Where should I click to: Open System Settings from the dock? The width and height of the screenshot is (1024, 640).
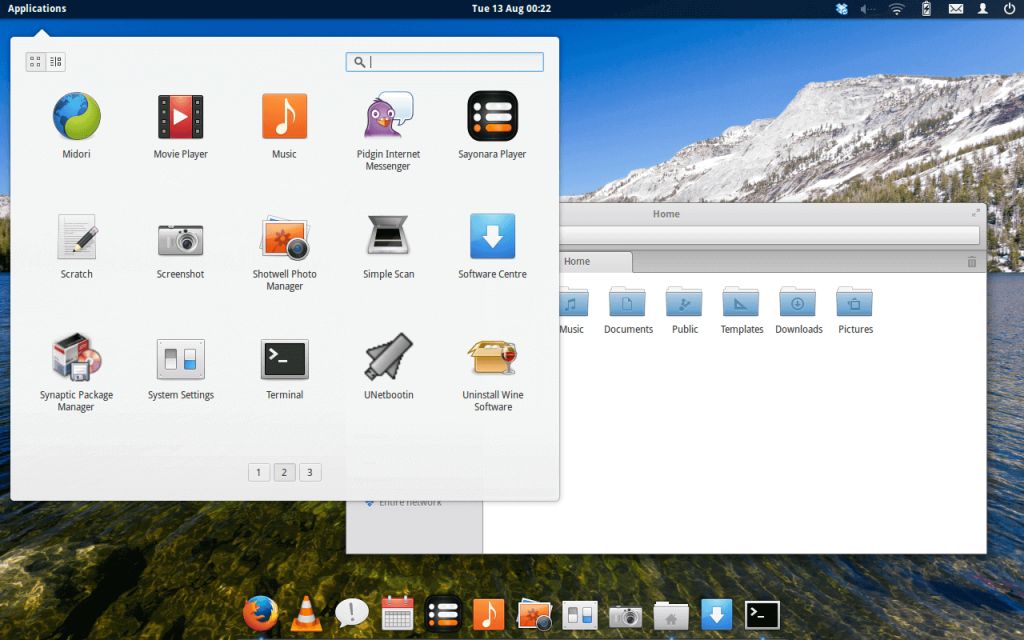[579, 615]
